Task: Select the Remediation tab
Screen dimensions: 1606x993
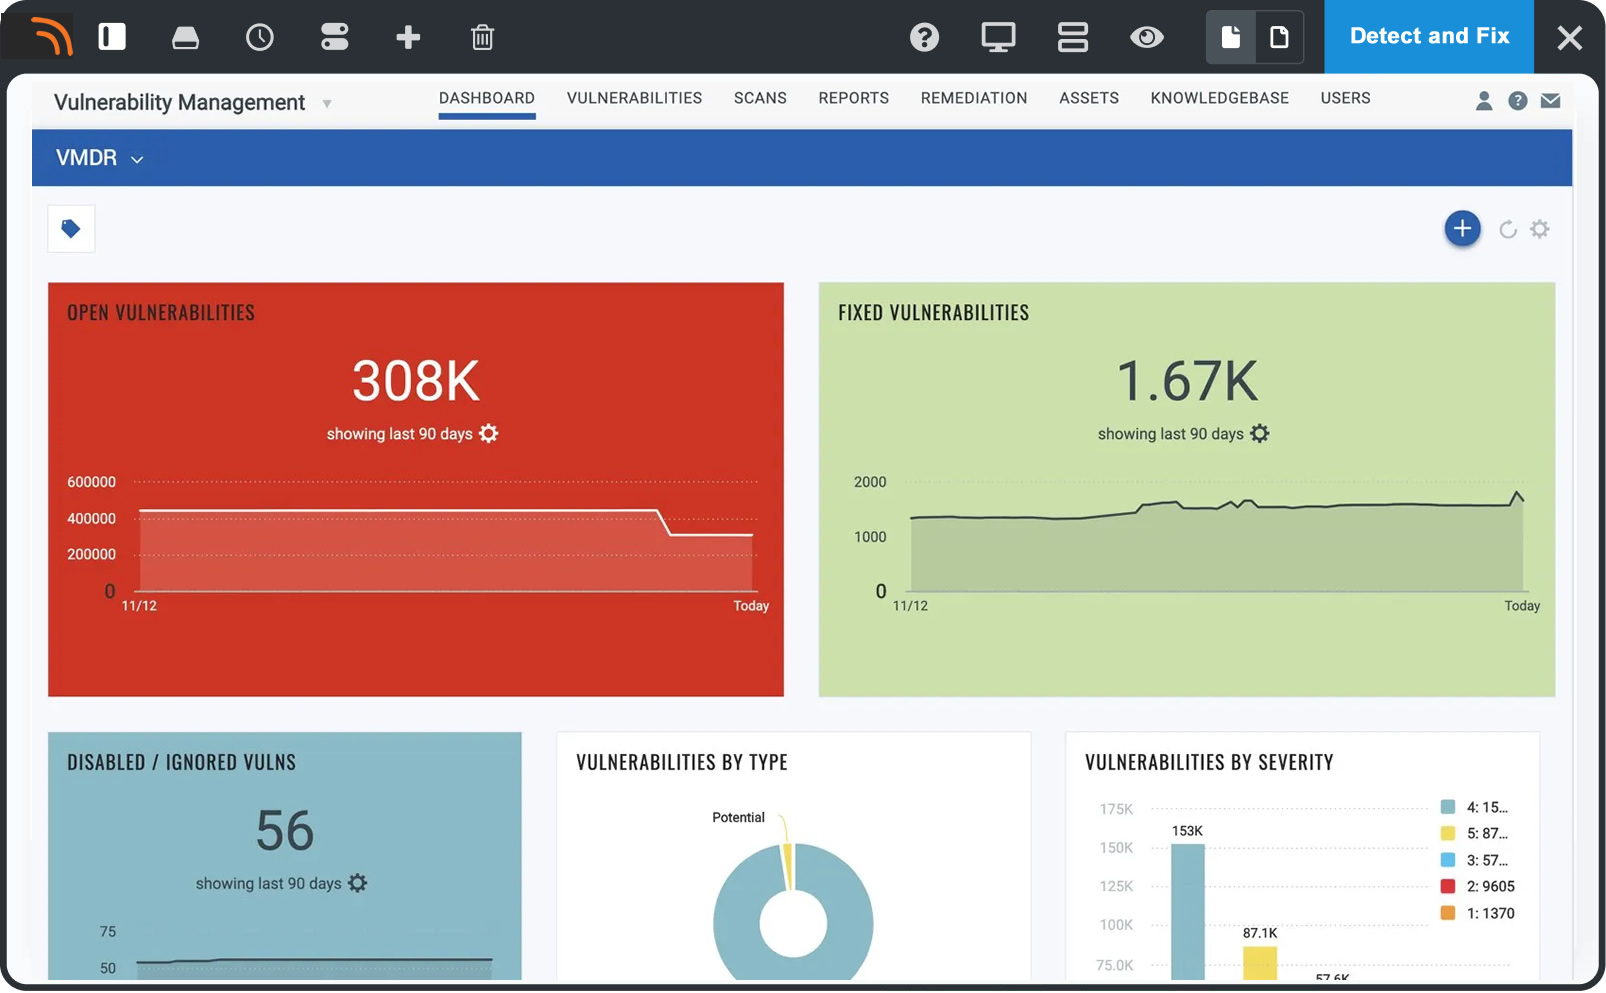Action: point(974,98)
